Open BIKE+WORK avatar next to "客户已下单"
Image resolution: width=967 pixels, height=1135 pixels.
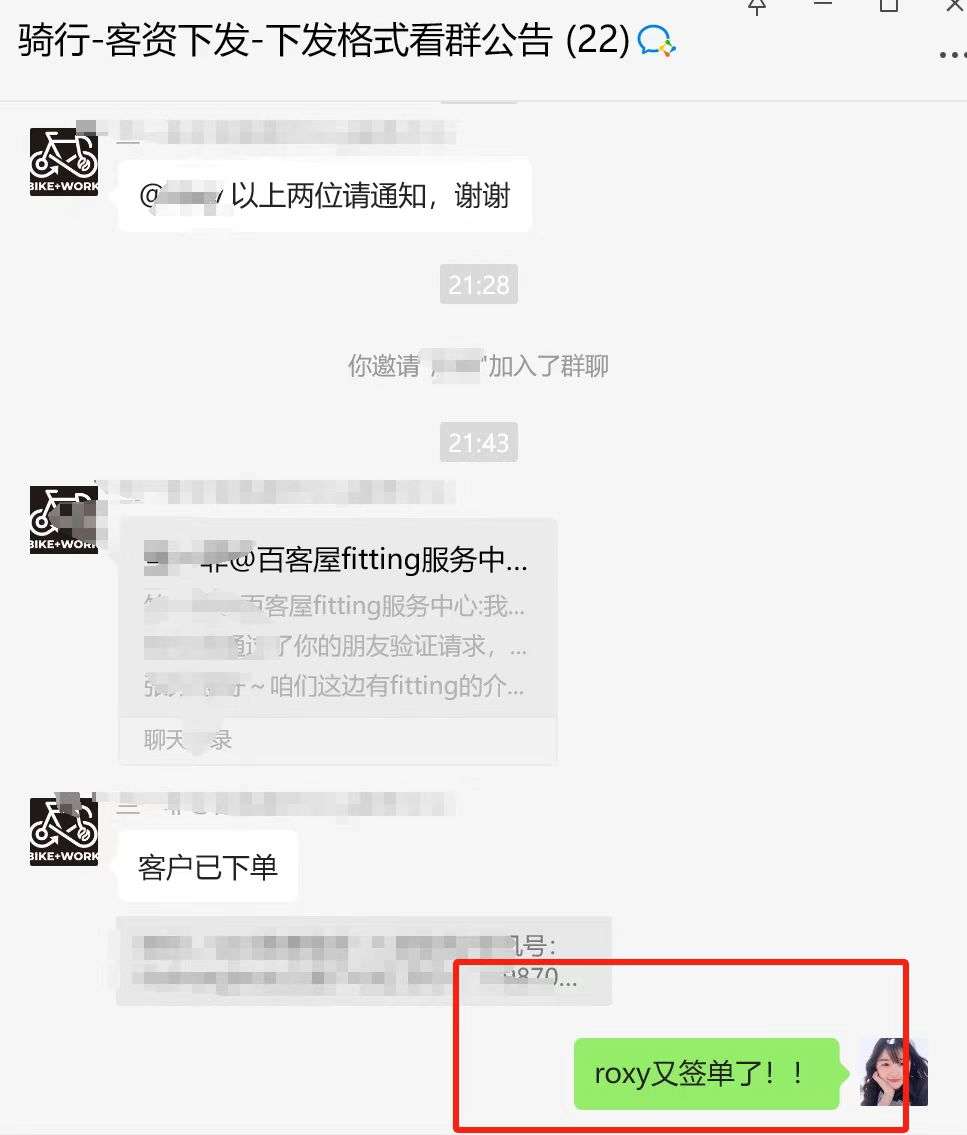point(64,832)
